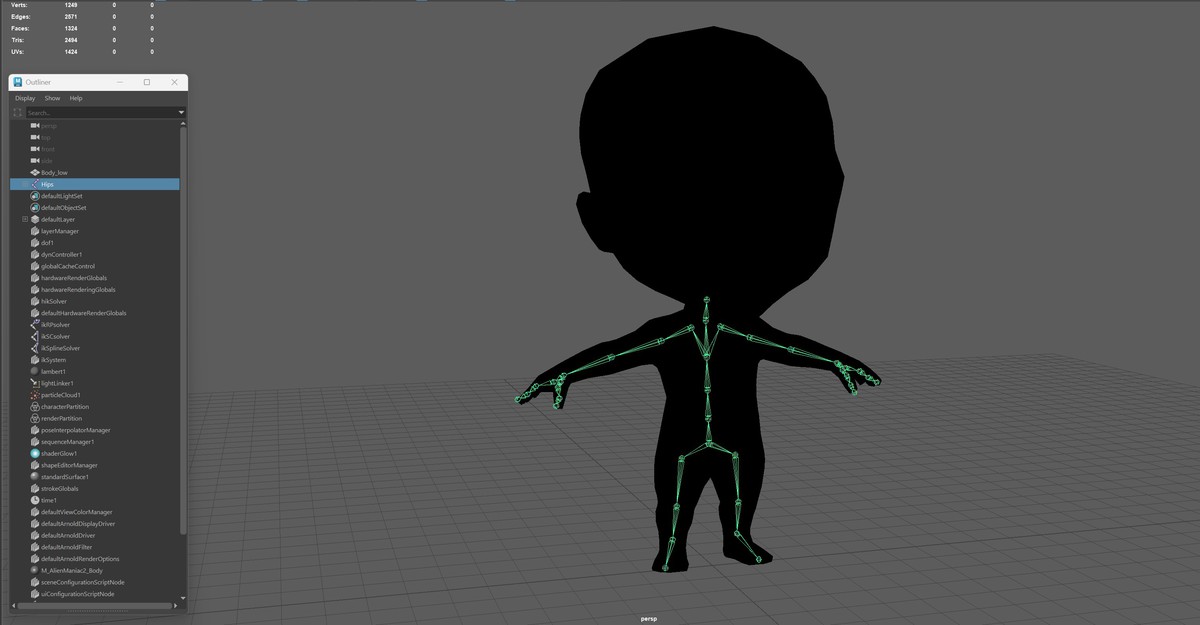Viewport: 1200px width, 625px height.
Task: Select the hardwareRenderGlobals row
Action: pyautogui.click(x=95, y=278)
